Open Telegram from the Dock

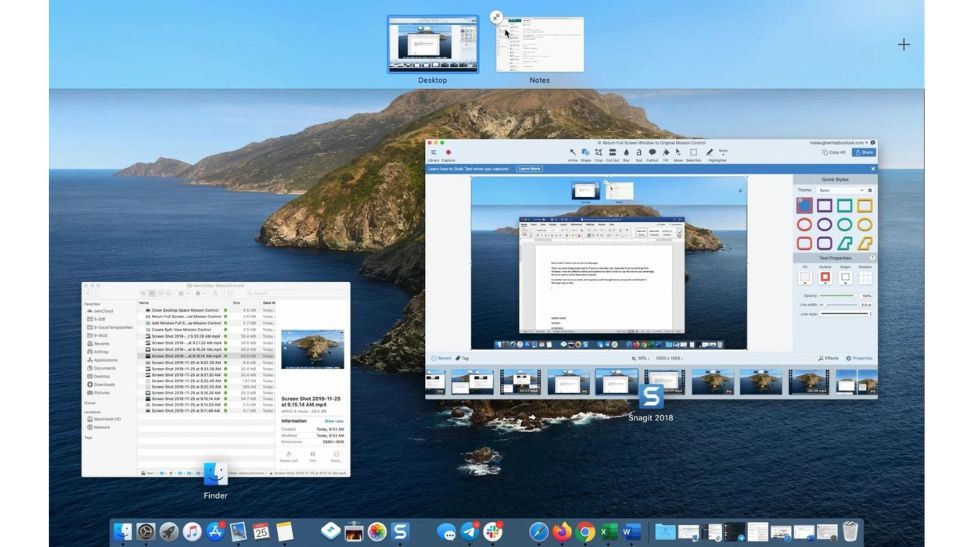click(470, 531)
